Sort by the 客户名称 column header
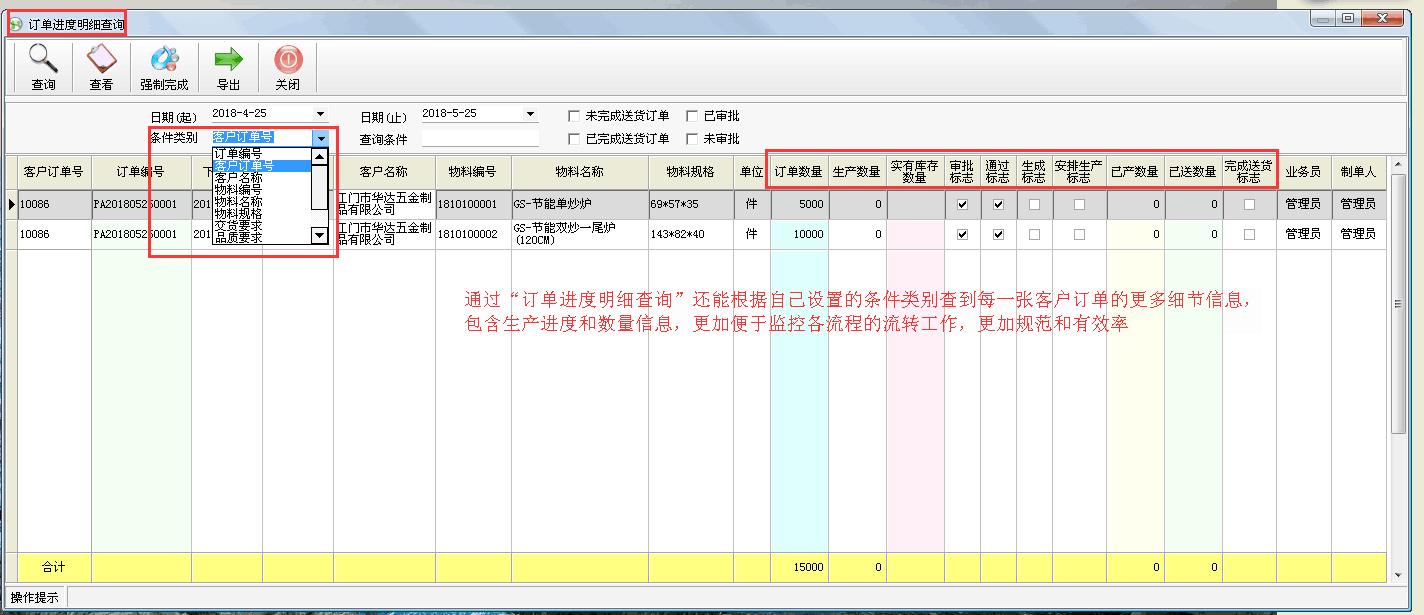The image size is (1424, 615). pyautogui.click(x=385, y=172)
